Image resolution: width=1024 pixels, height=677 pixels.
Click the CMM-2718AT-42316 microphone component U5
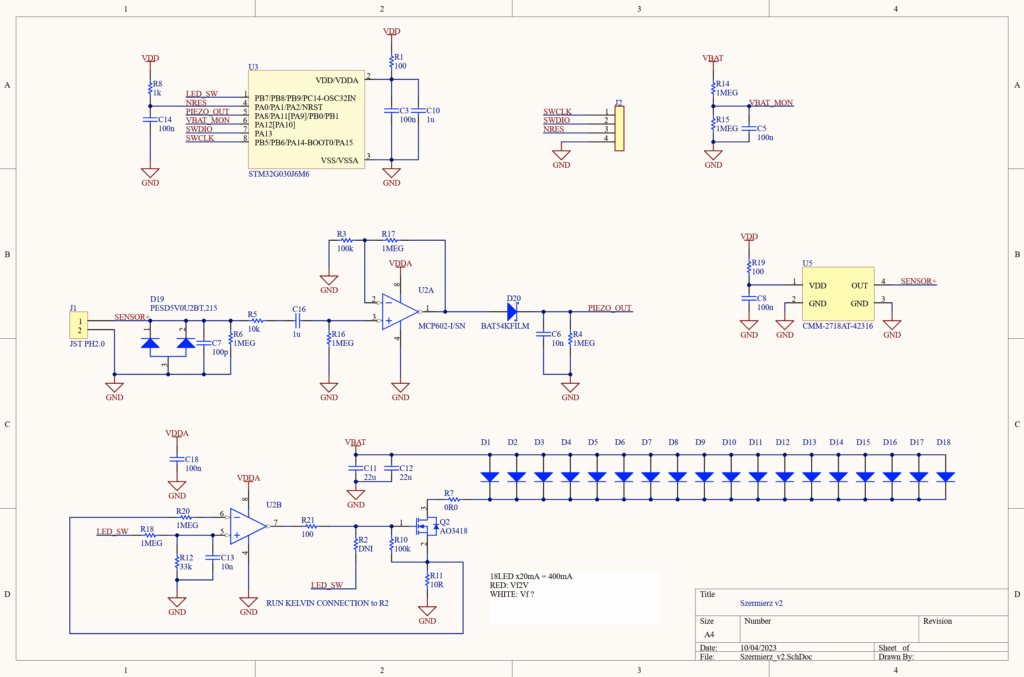click(x=838, y=293)
